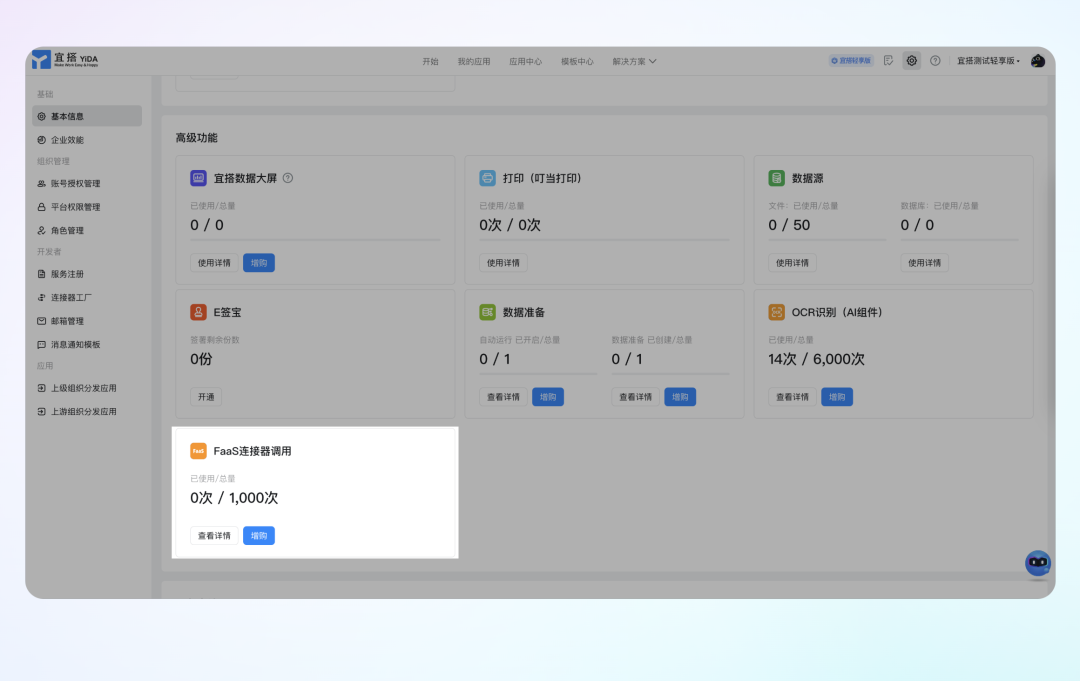This screenshot has width=1080, height=681.
Task: Click the 签署剩余份数 label
Action: pos(215,340)
